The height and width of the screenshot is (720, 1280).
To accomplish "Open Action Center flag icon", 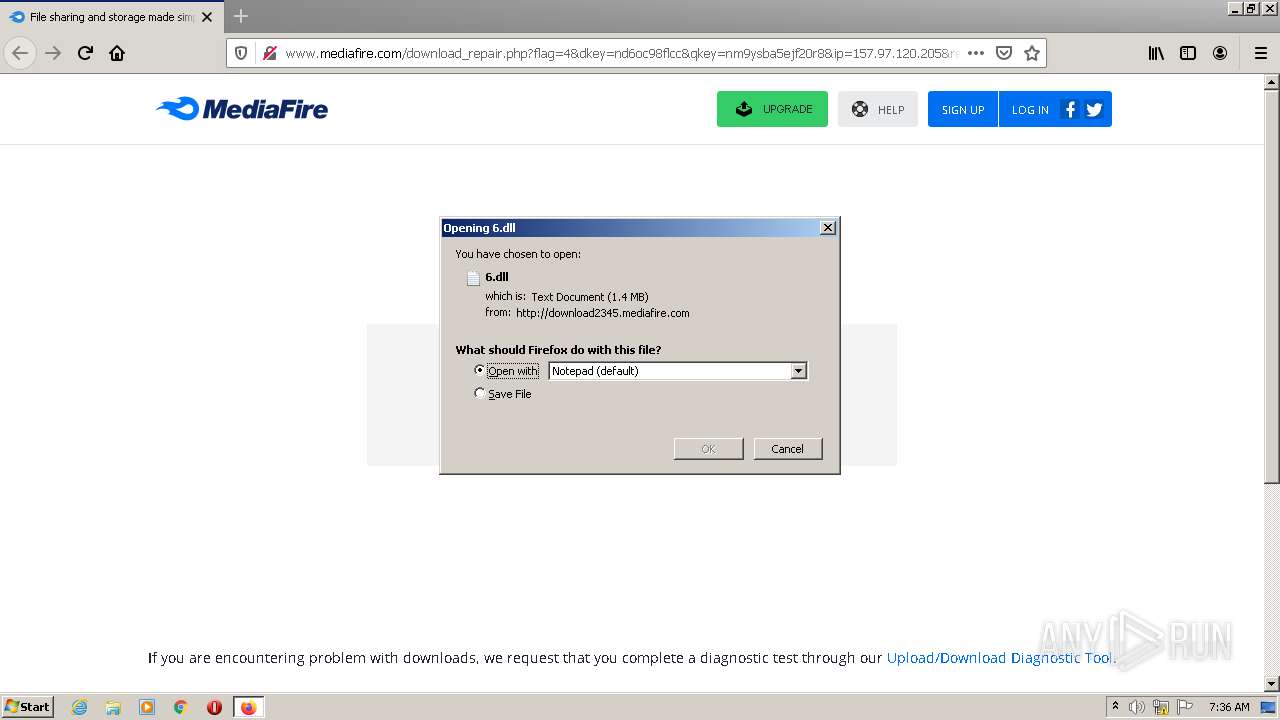I will click(x=1185, y=707).
